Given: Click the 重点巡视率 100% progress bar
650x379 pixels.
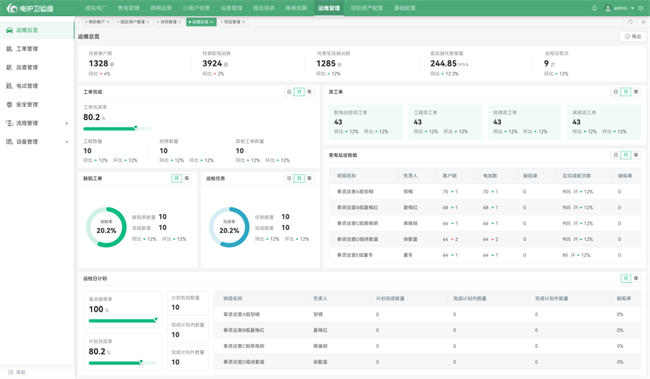Looking at the screenshot, I should (123, 321).
